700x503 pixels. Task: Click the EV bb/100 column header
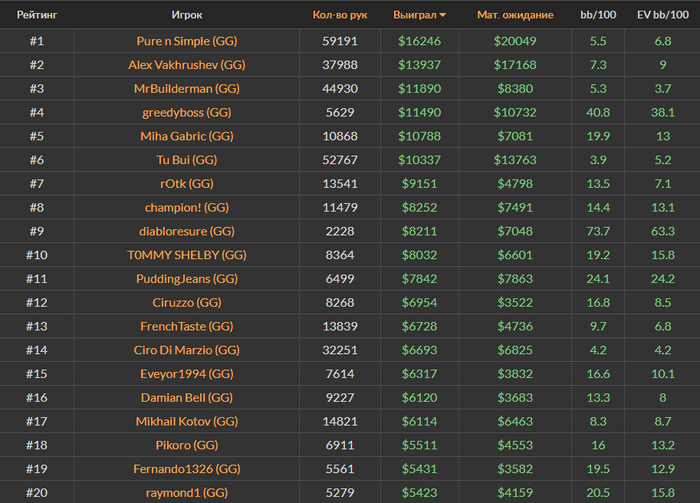(x=663, y=16)
